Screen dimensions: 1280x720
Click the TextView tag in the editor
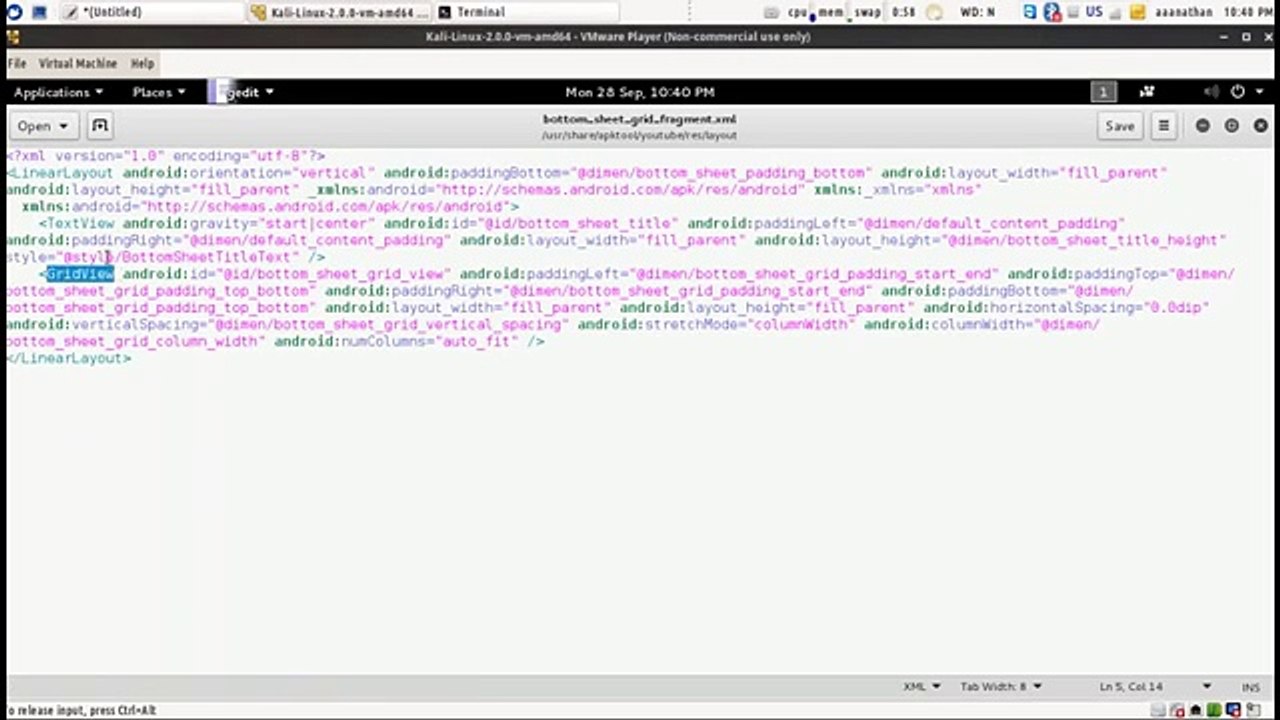click(80, 223)
